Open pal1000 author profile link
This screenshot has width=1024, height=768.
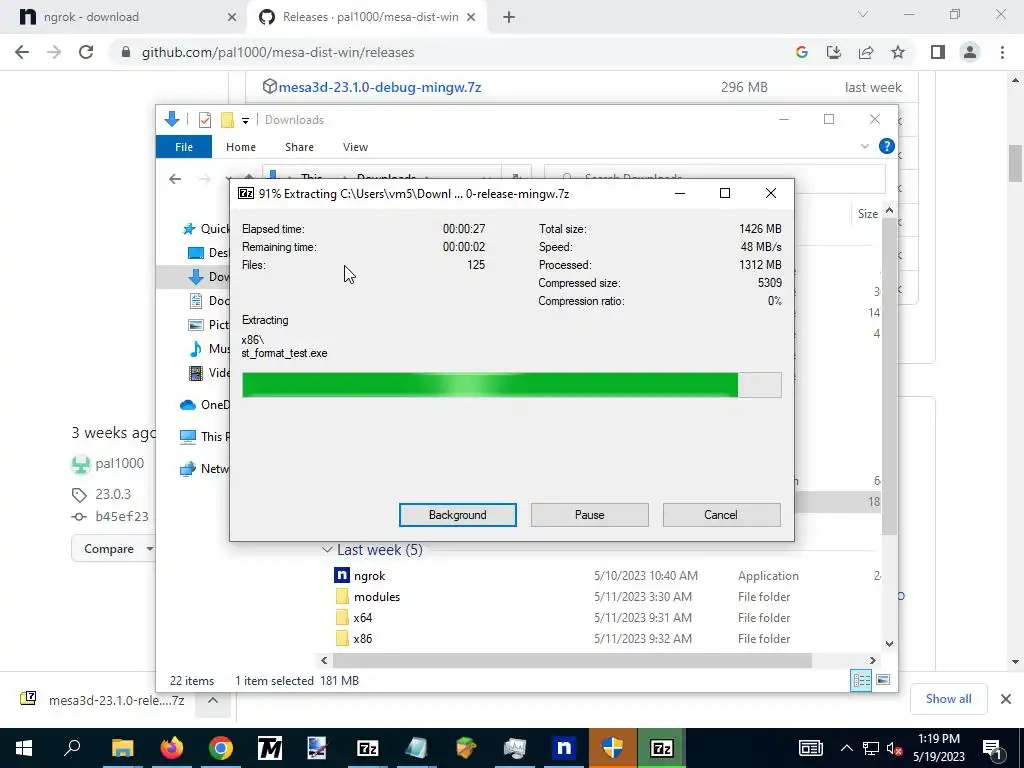click(x=120, y=463)
